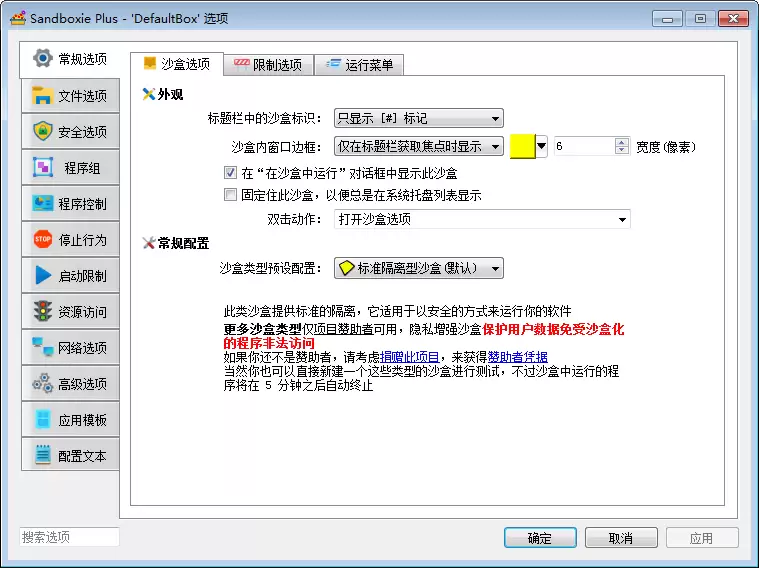Uncheck 在"在沙盒中运行"对话框中显示此沙盒
The image size is (759, 568).
(x=230, y=172)
